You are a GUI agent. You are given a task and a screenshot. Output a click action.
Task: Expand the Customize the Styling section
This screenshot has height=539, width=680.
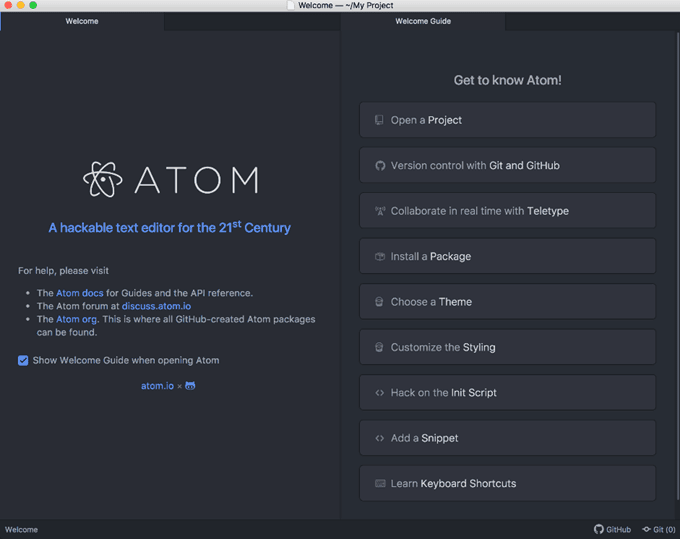click(x=507, y=347)
